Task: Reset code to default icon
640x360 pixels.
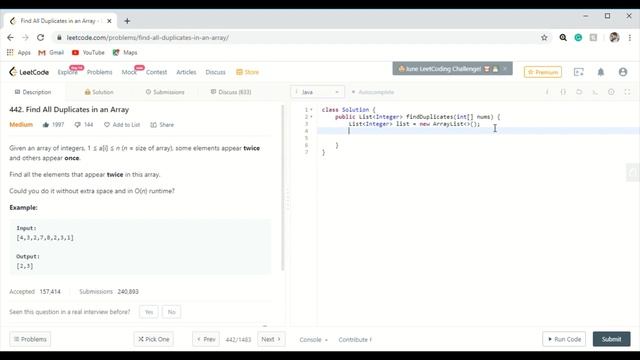Action: (x=579, y=92)
